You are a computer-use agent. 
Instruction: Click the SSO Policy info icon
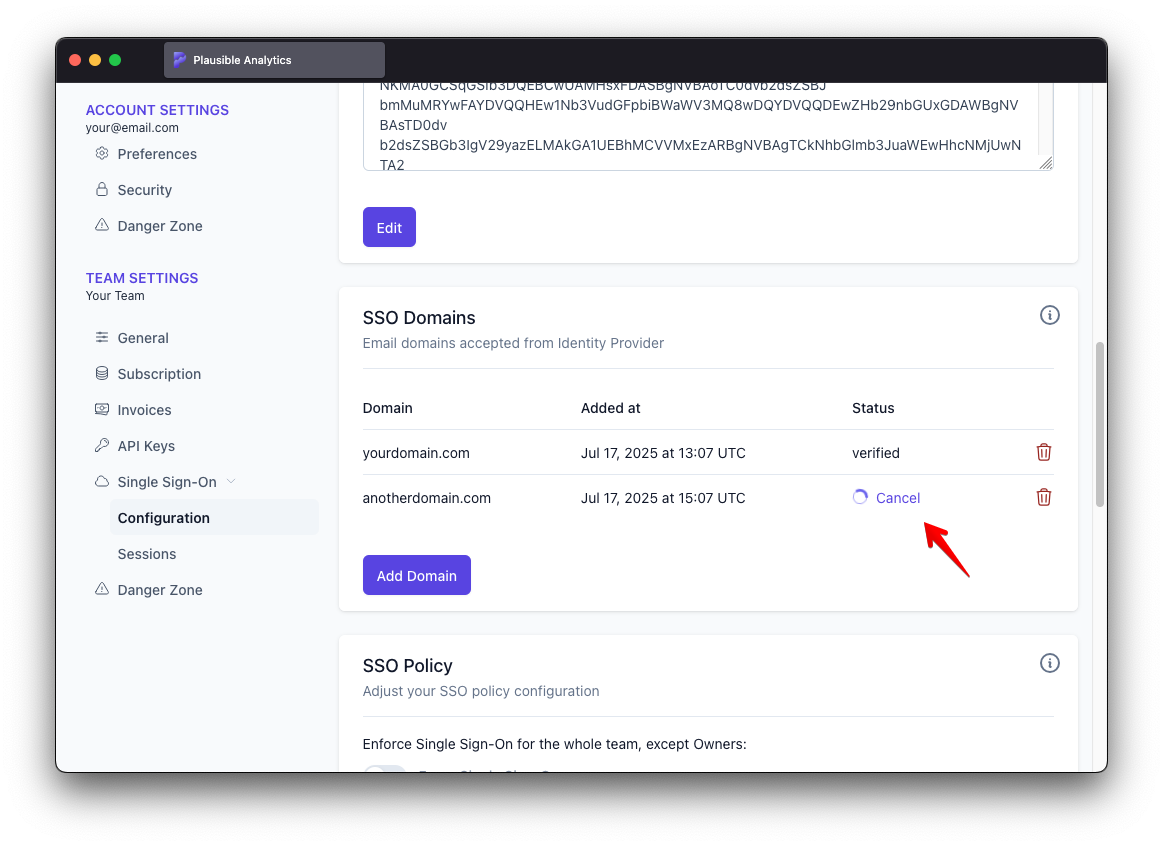coord(1049,663)
